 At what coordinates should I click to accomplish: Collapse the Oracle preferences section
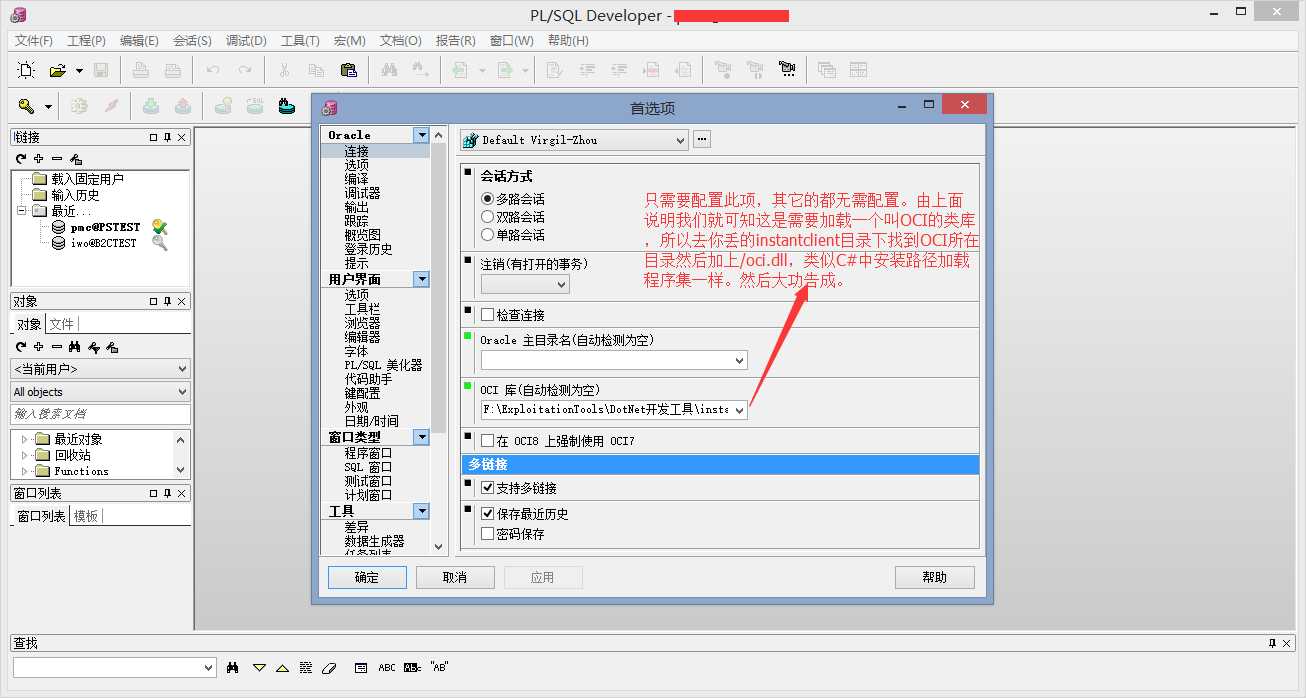(422, 135)
